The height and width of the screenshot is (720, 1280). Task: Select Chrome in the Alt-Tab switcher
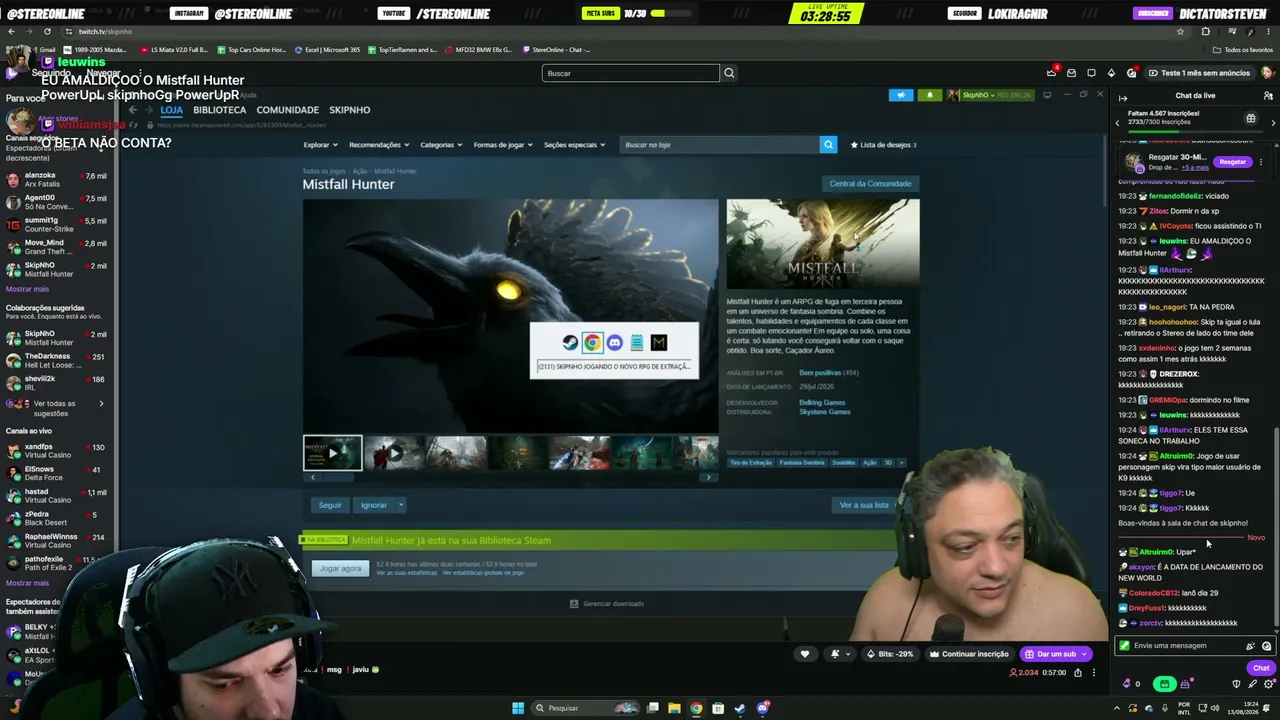tap(592, 343)
